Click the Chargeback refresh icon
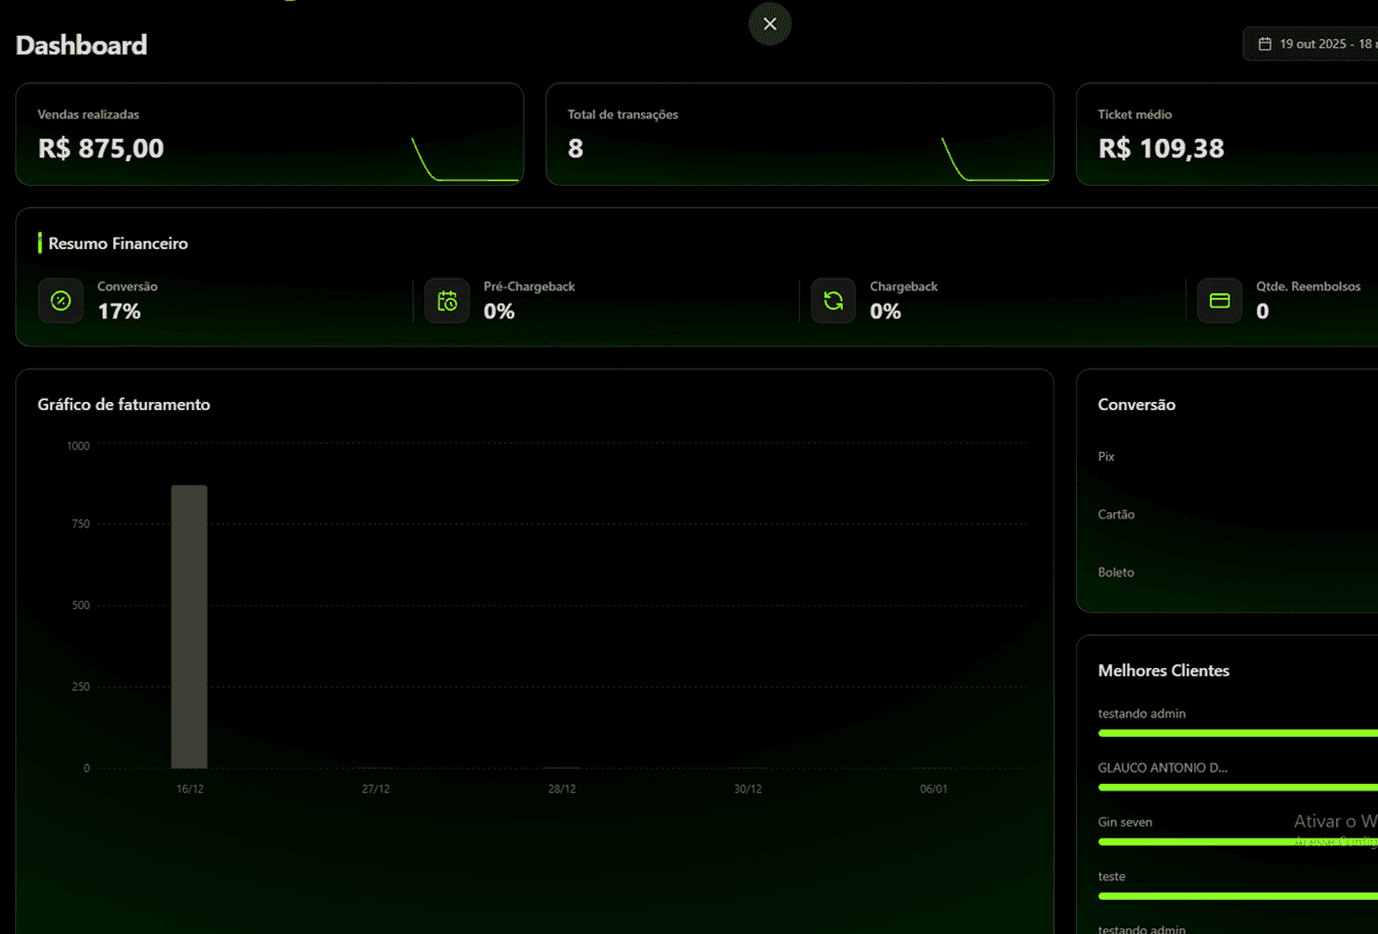This screenshot has width=1378, height=934. (833, 300)
